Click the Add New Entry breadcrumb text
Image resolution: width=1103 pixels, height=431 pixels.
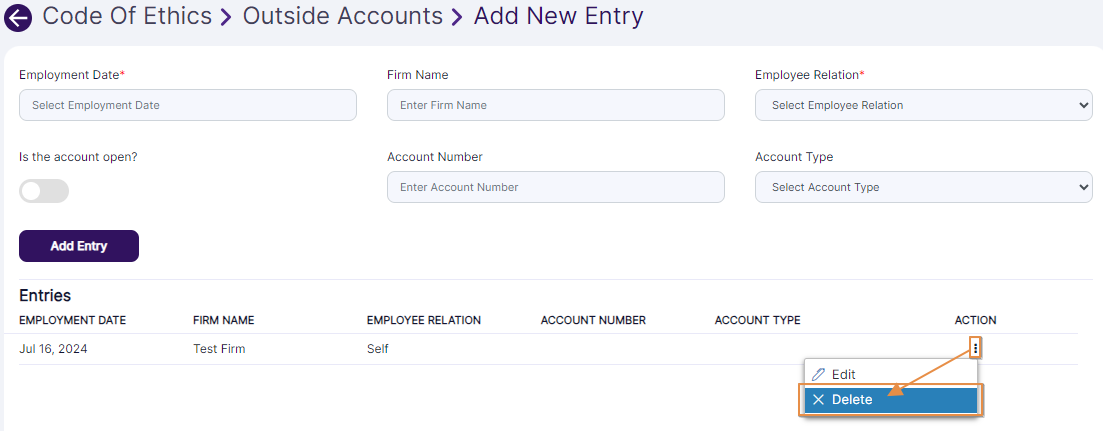click(x=558, y=16)
